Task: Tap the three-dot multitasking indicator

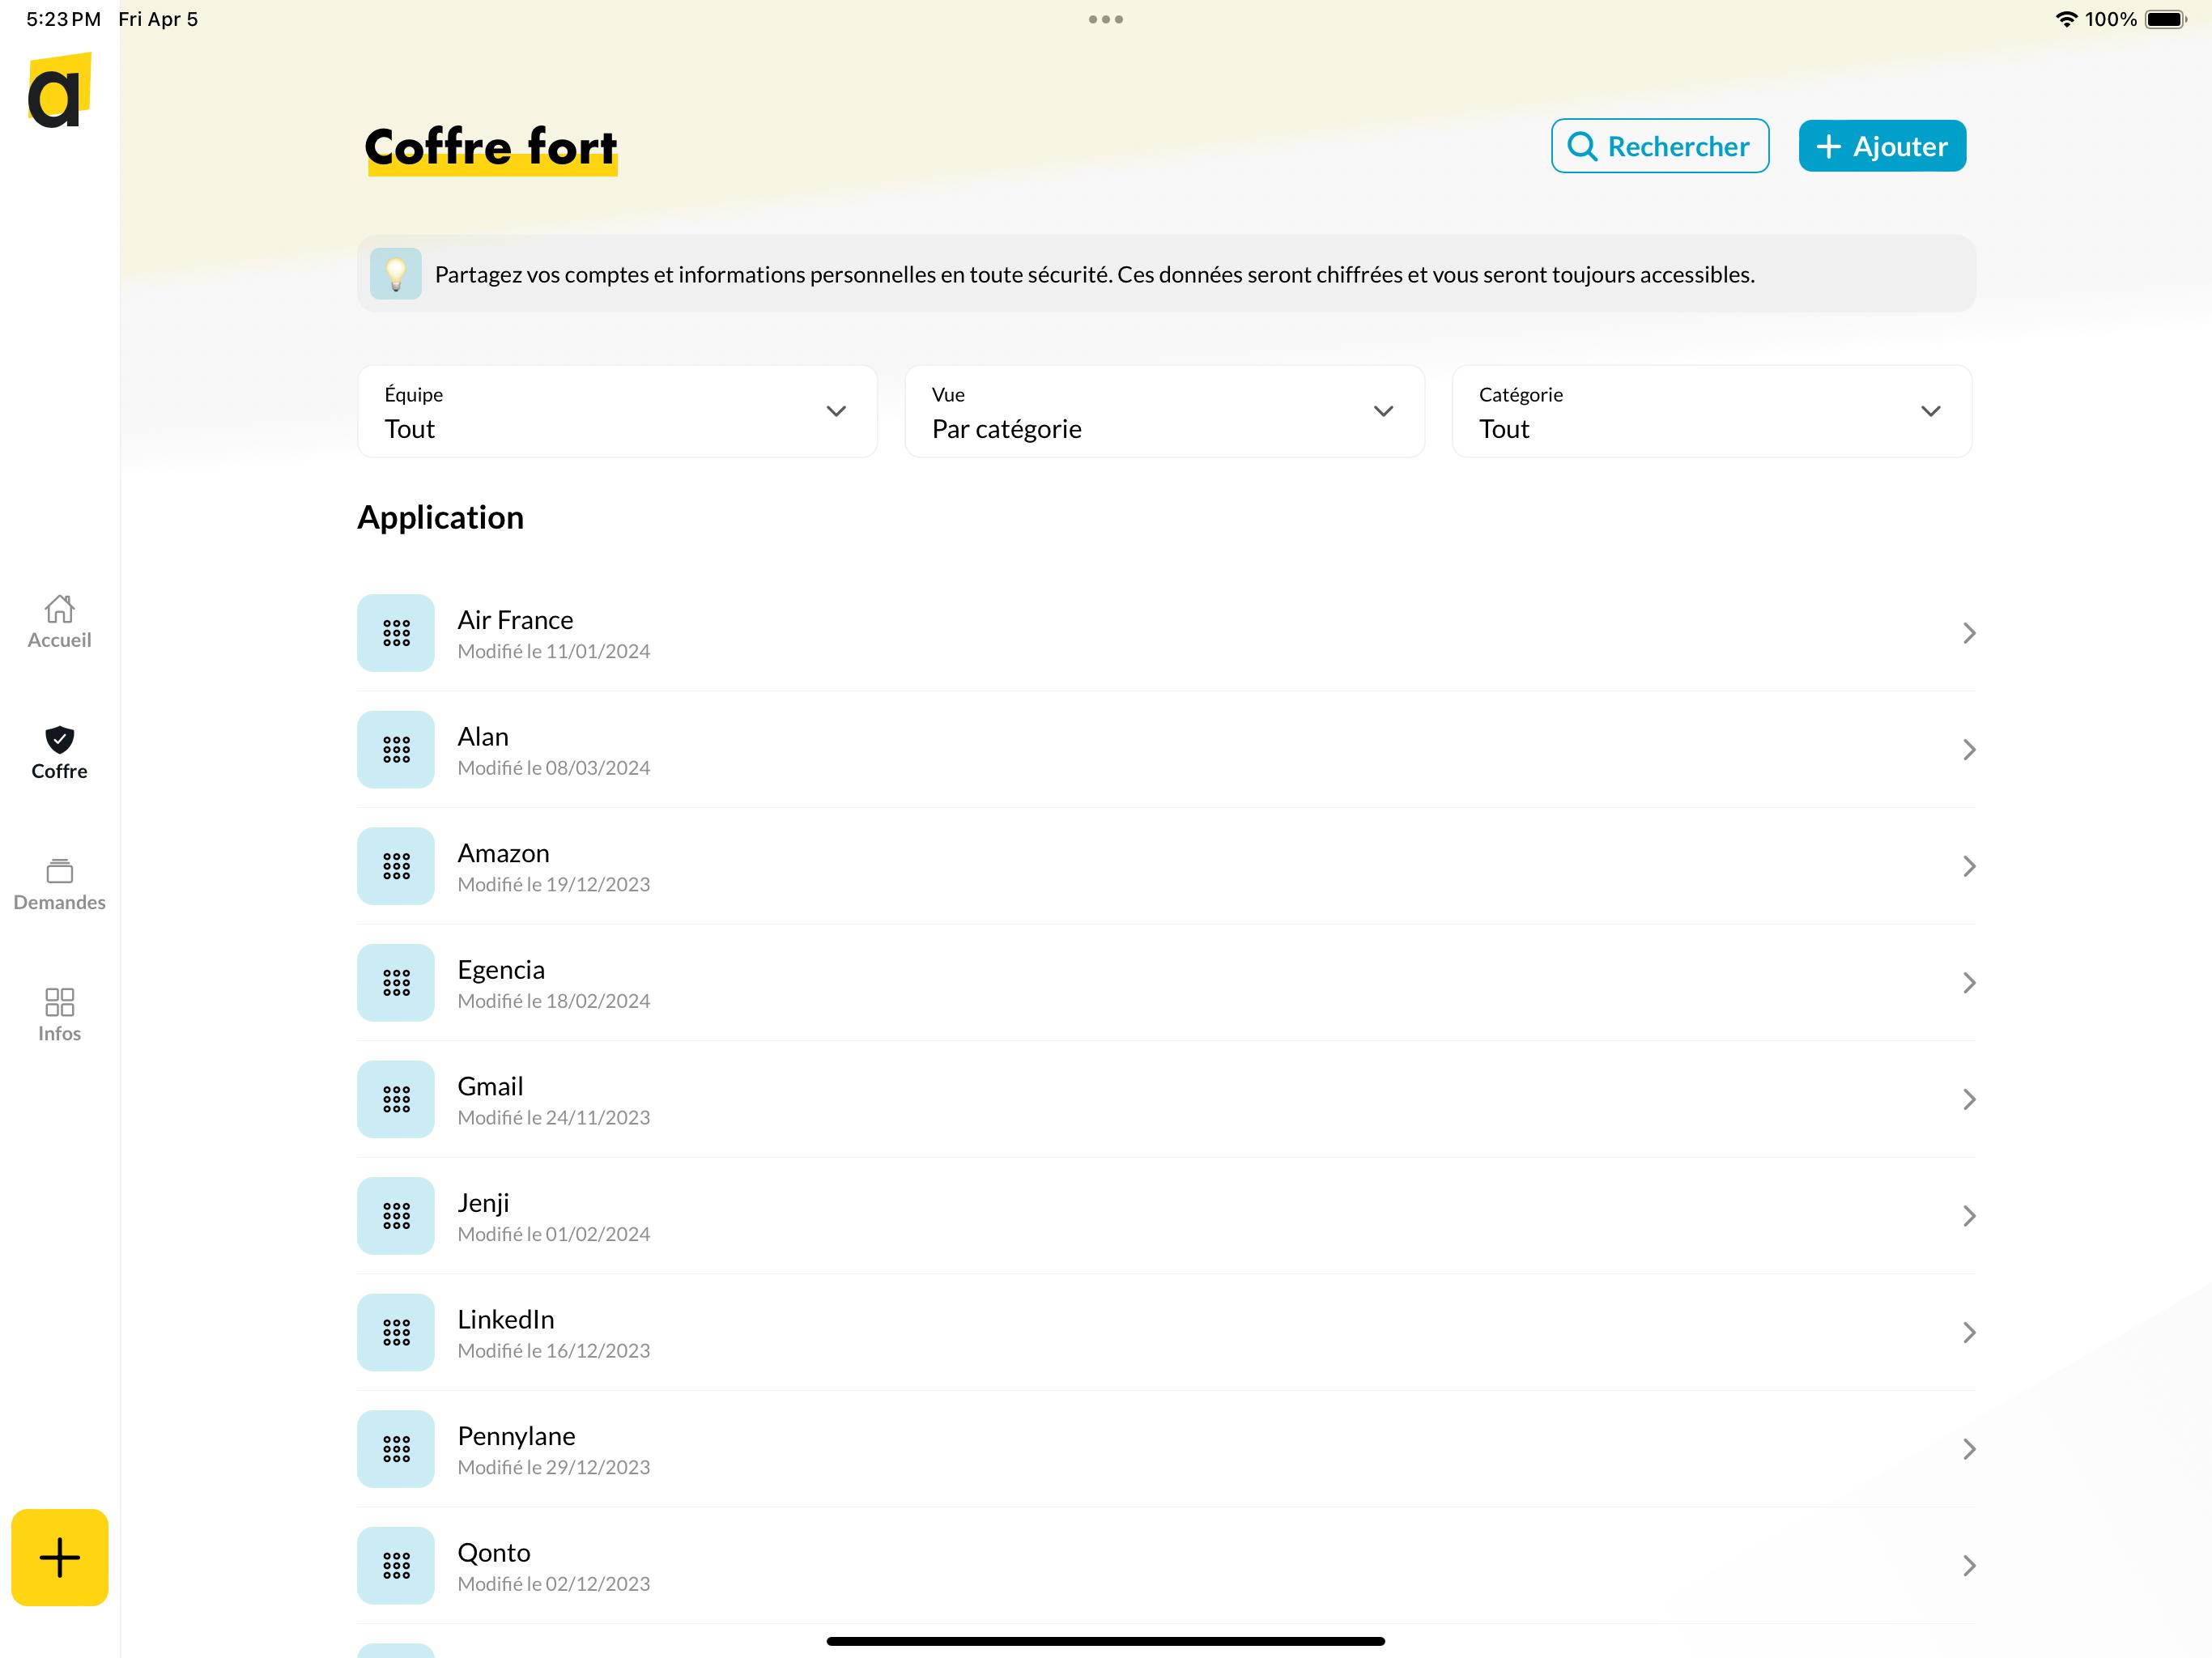Action: point(1106,19)
